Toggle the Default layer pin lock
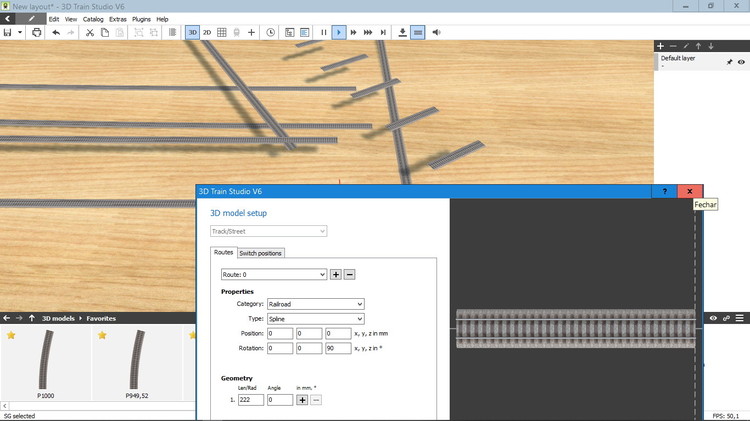 click(x=729, y=62)
